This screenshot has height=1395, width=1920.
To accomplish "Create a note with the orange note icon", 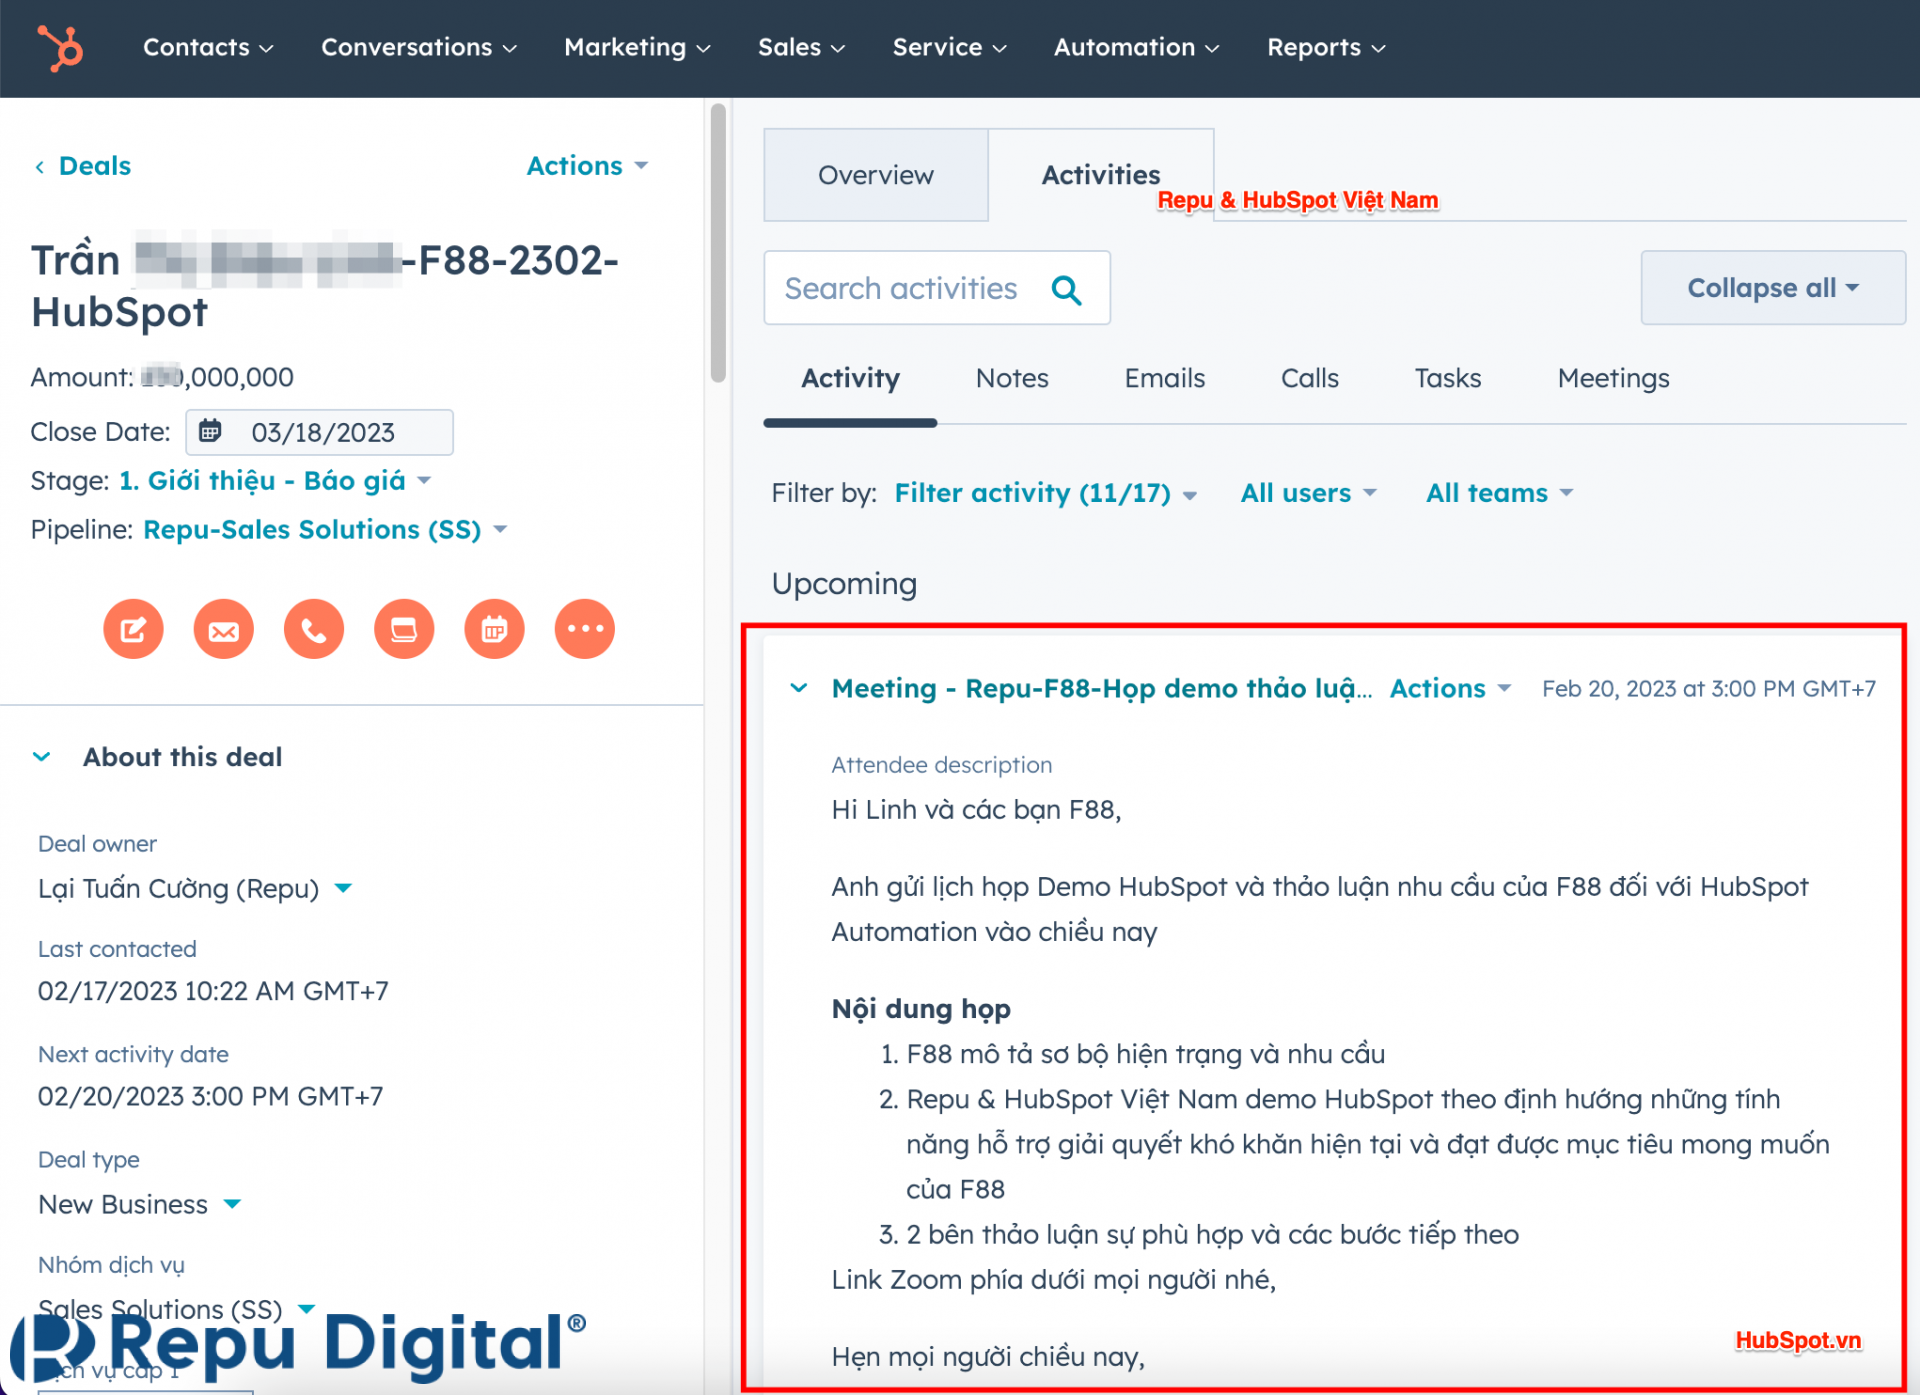I will (133, 629).
